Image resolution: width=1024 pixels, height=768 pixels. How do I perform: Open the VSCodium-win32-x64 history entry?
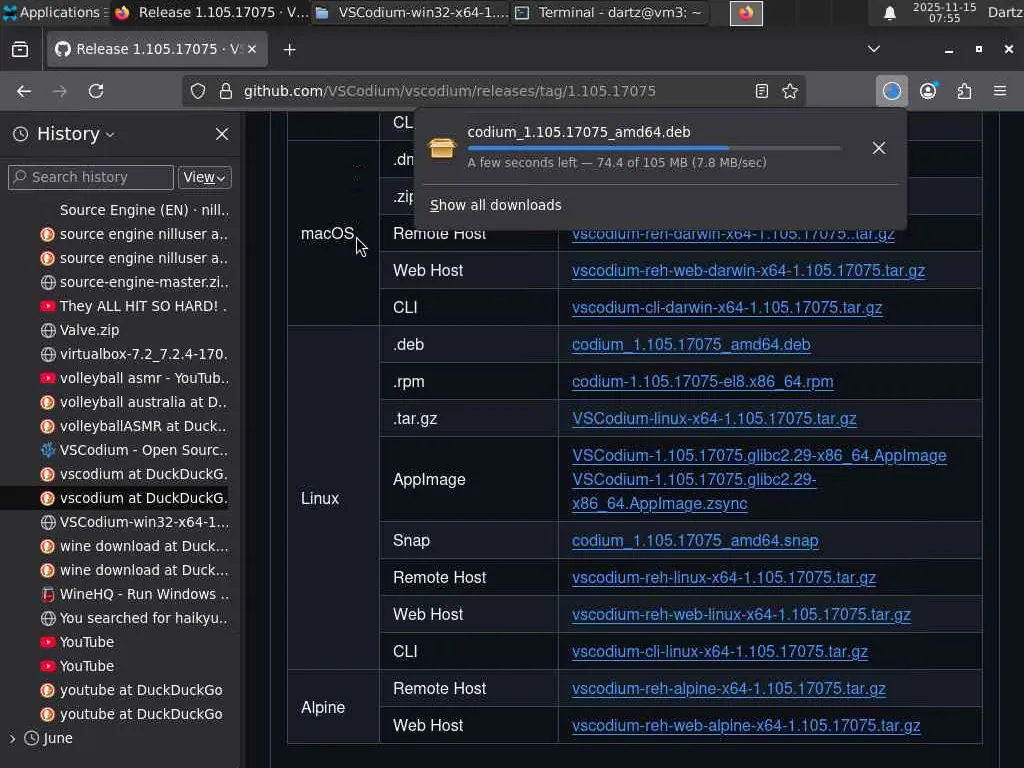tap(136, 522)
